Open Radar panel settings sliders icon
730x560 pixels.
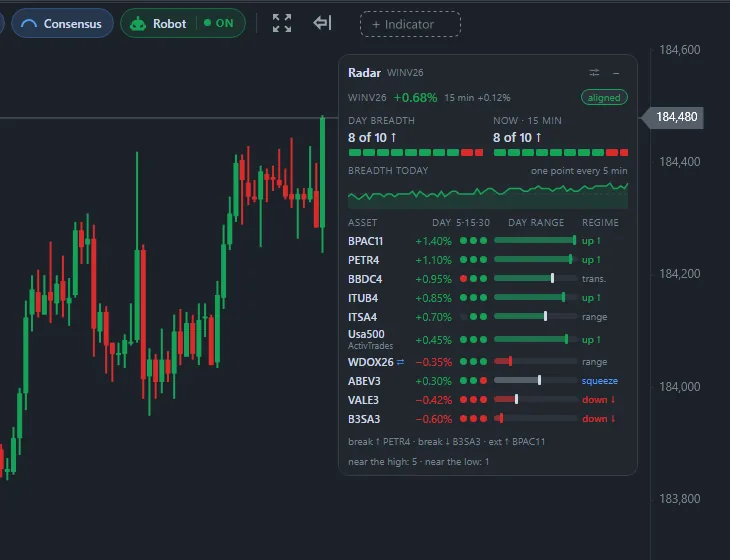pos(595,73)
